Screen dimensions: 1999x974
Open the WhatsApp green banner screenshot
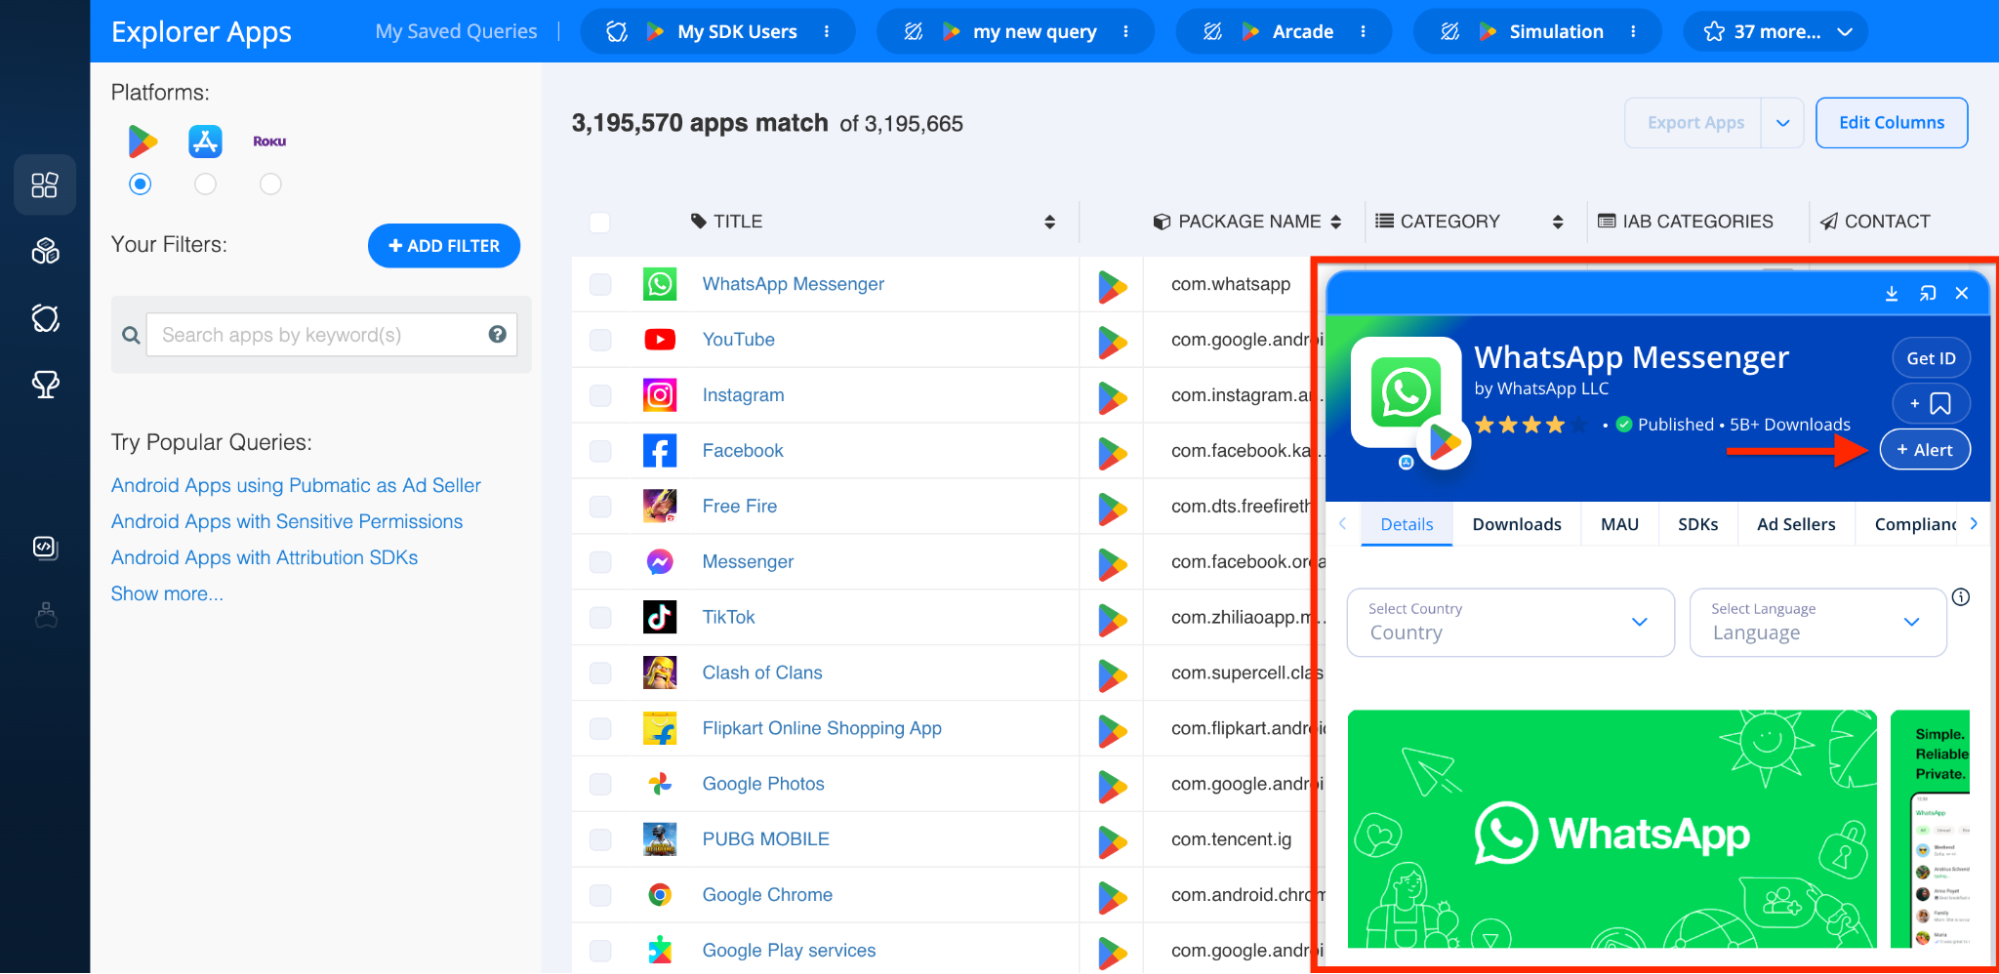point(1612,829)
